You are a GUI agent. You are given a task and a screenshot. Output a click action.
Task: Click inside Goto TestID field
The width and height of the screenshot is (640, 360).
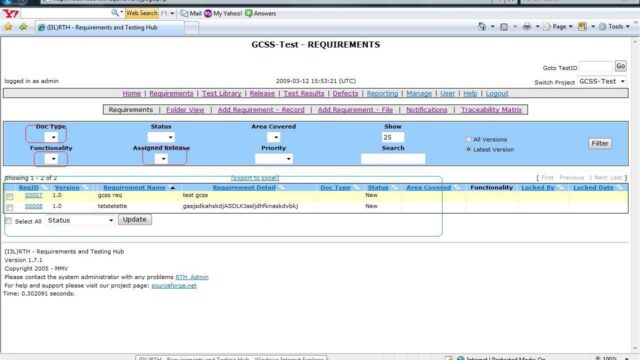[x=596, y=67]
